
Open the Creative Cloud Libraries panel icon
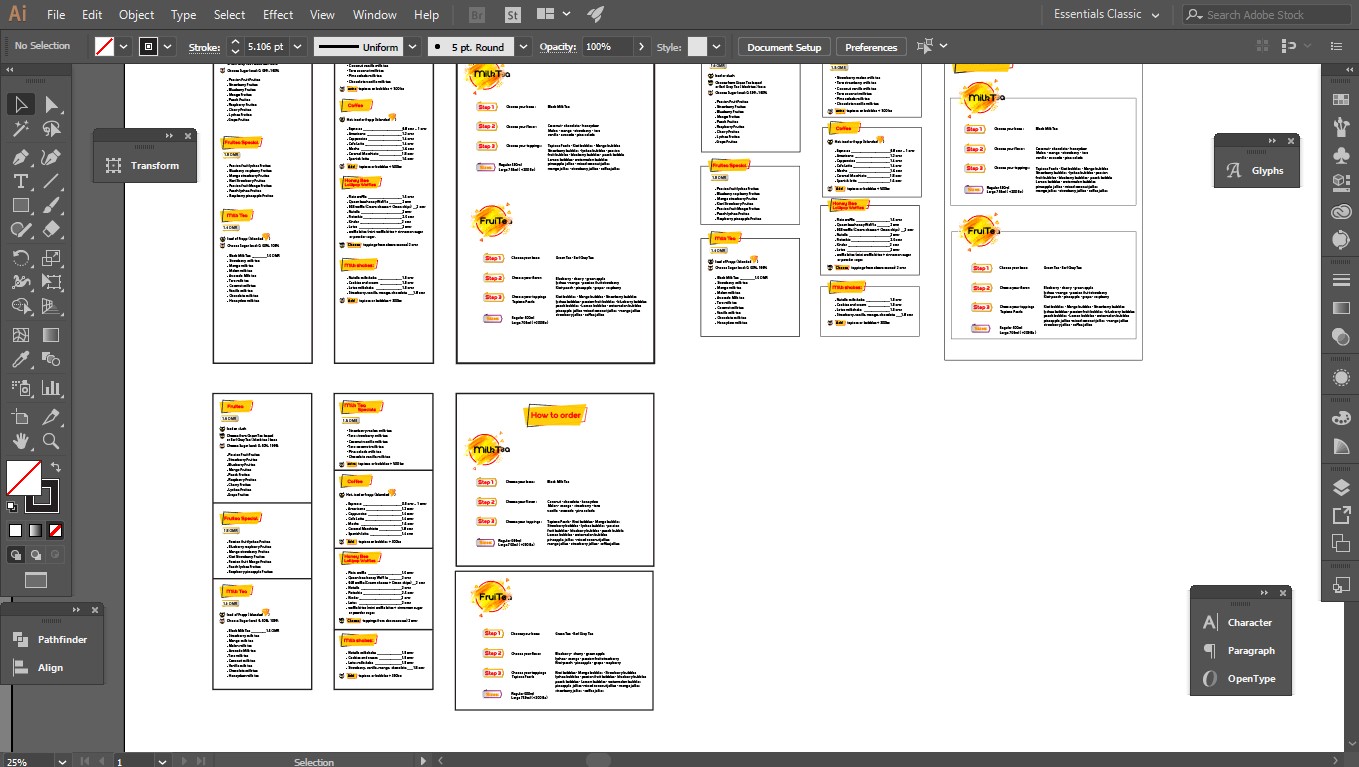[x=1341, y=212]
